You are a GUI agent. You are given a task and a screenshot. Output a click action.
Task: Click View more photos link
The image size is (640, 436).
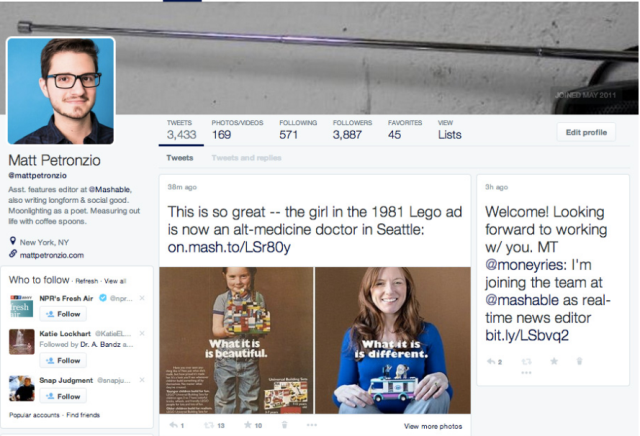pyautogui.click(x=434, y=426)
